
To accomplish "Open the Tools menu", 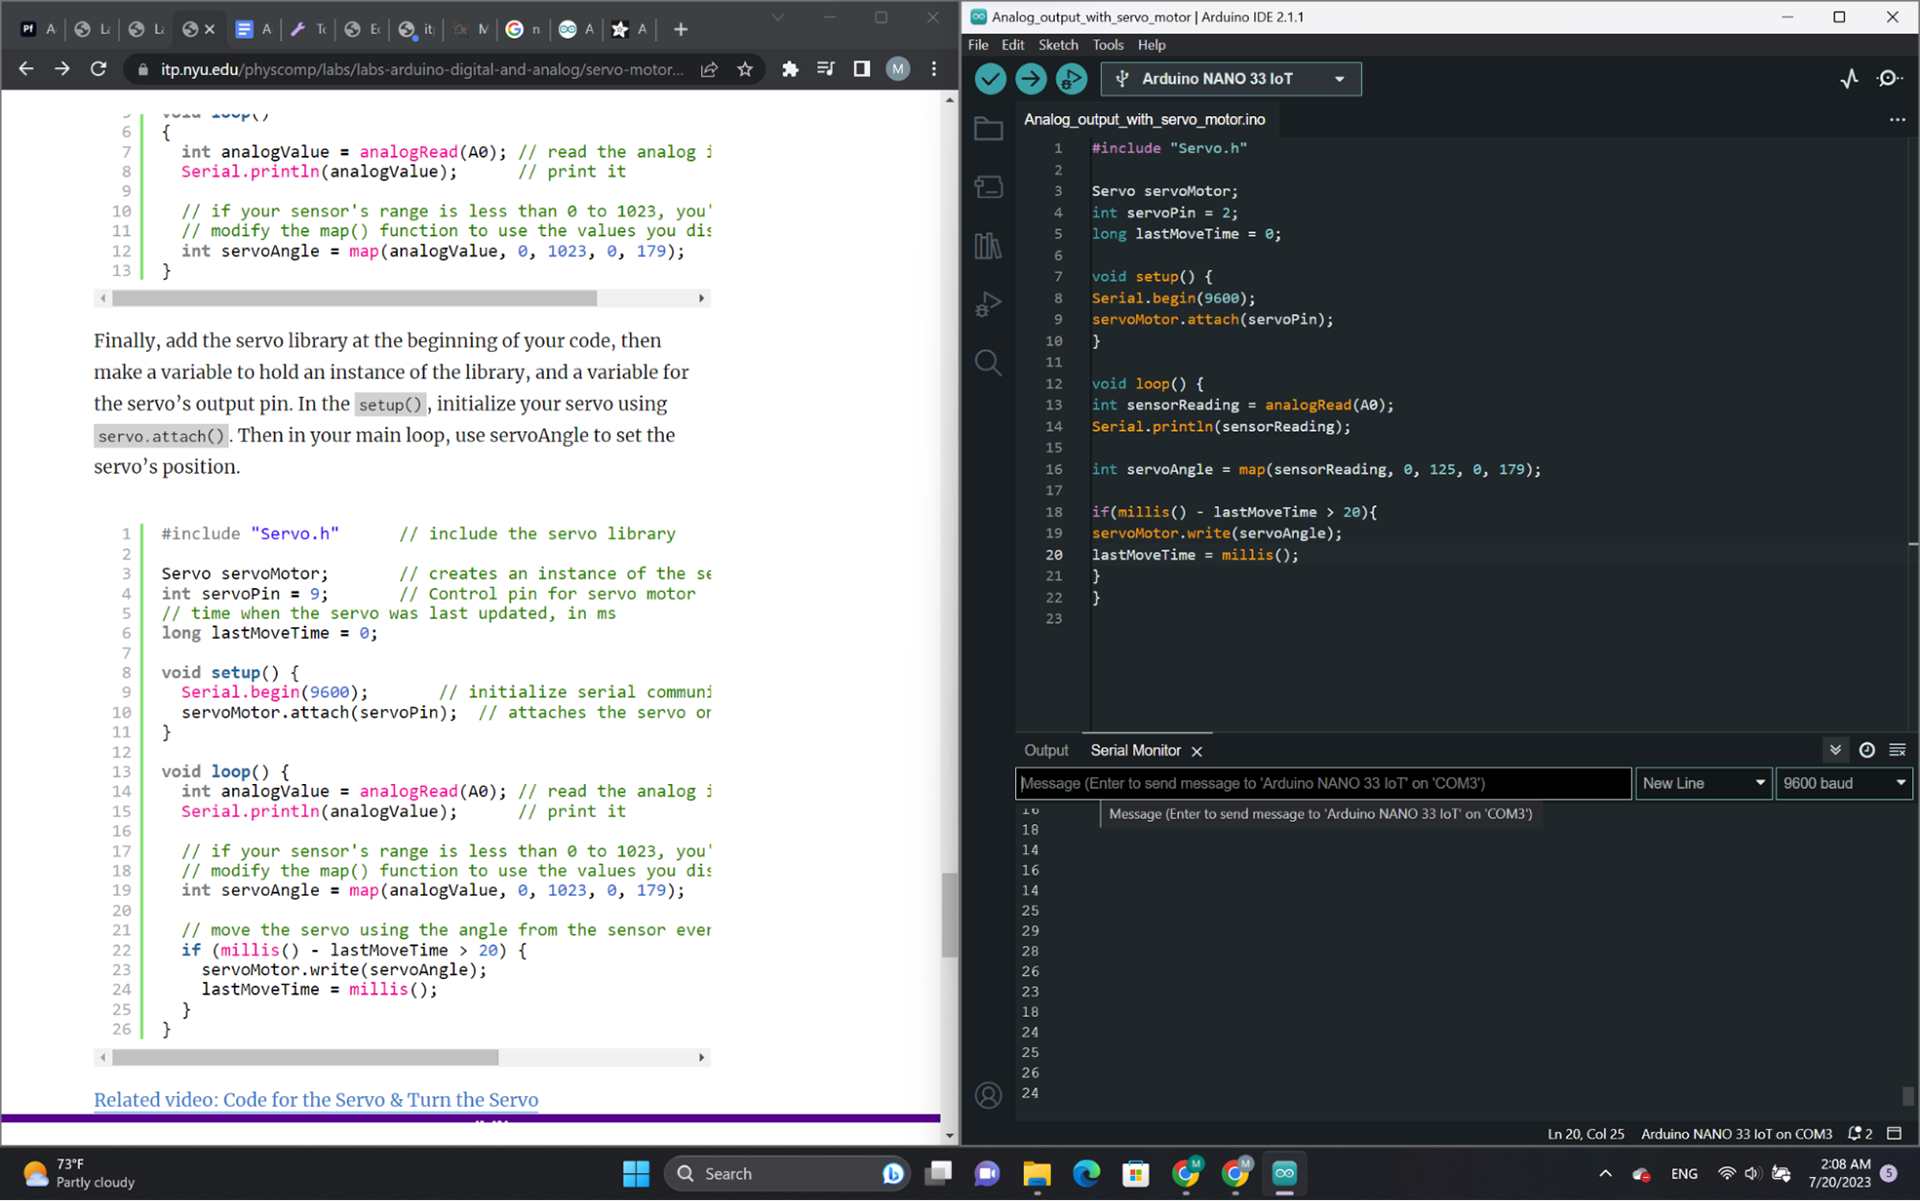I will pyautogui.click(x=1108, y=45).
